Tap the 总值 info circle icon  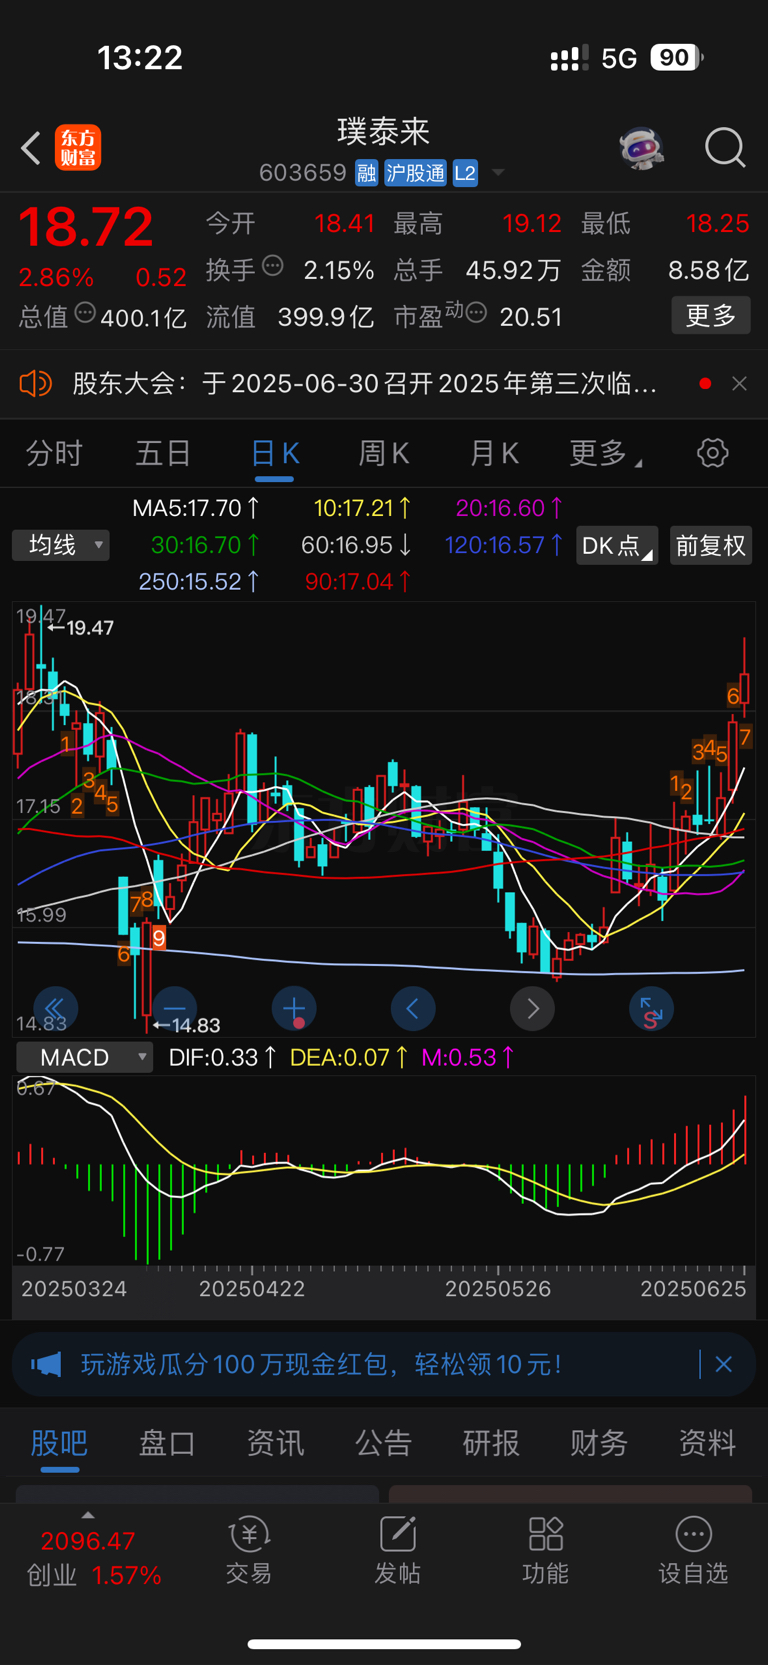85,313
